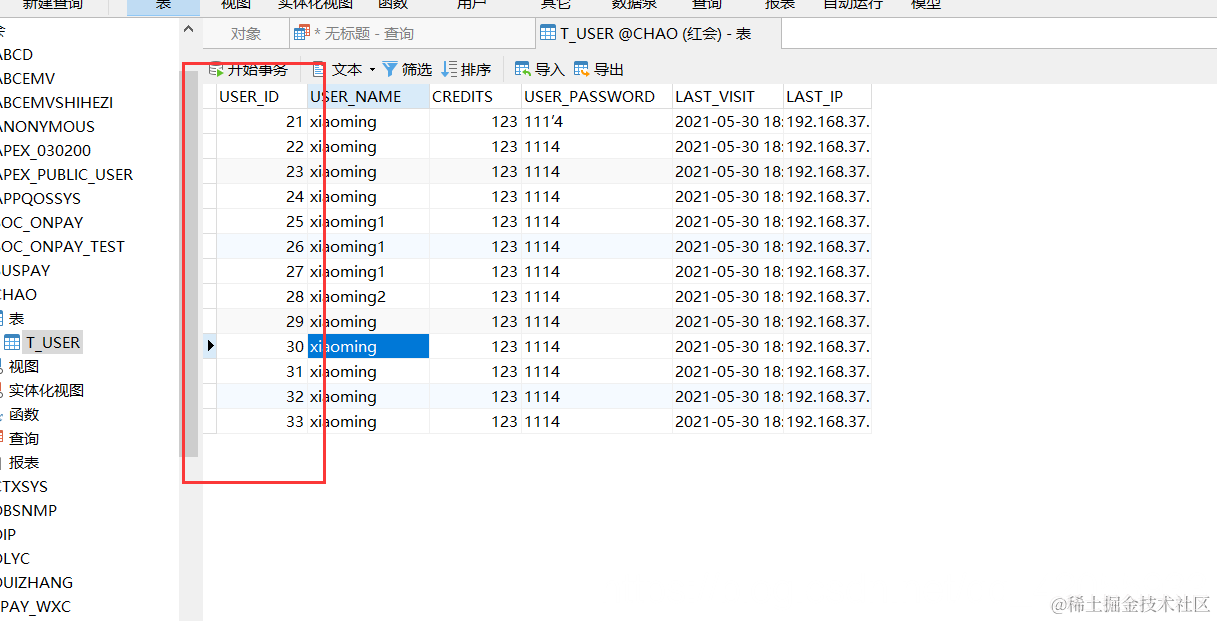
Task: Click the 导出 export icon
Action: pos(581,70)
